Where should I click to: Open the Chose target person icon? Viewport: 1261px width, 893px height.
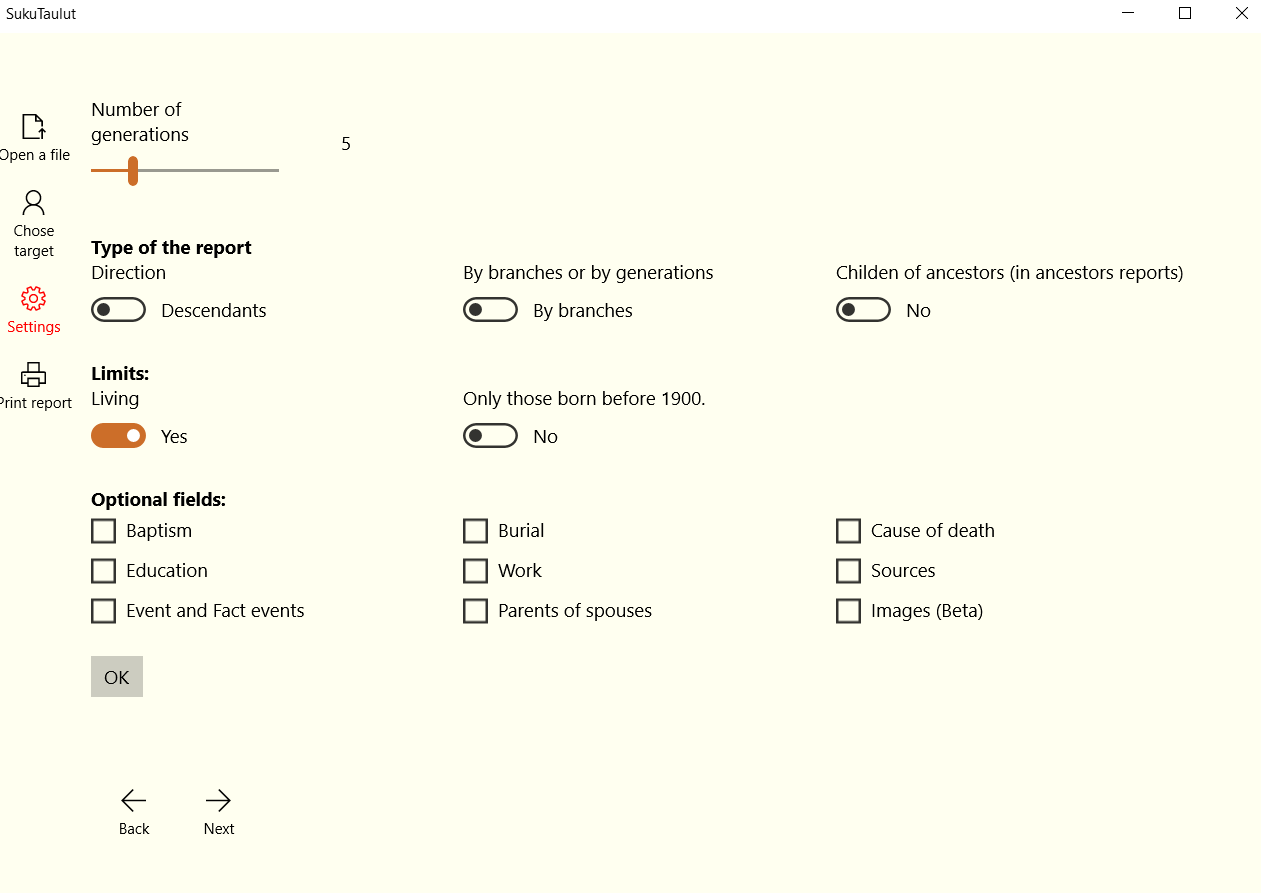point(34,203)
